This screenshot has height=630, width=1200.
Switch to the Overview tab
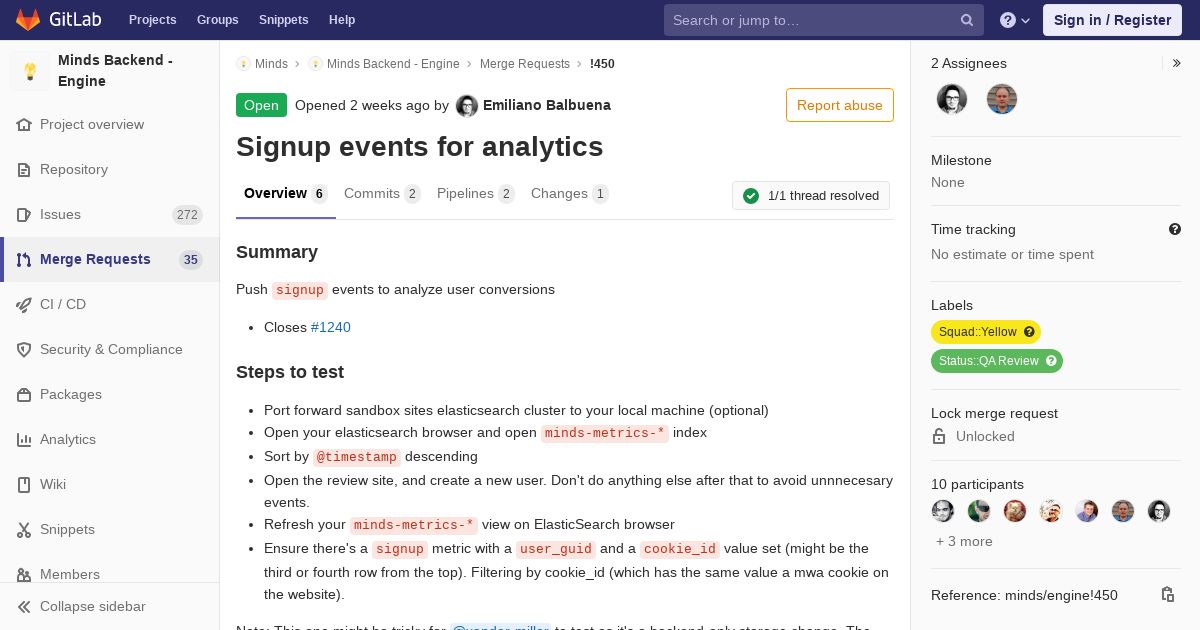[x=286, y=194]
